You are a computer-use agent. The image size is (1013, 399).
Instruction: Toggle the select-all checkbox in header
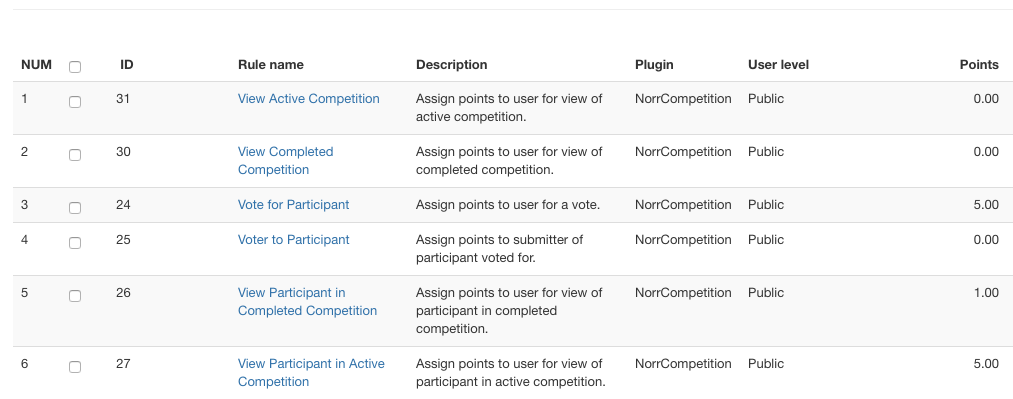click(x=75, y=66)
